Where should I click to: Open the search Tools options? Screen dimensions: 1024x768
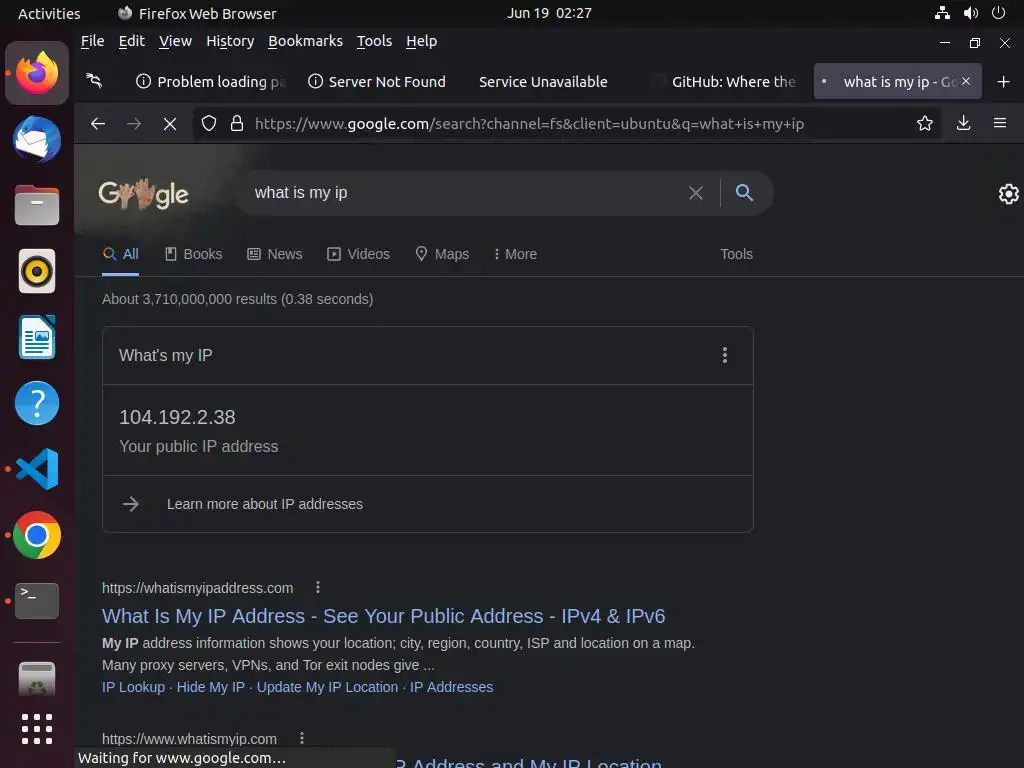click(x=737, y=254)
